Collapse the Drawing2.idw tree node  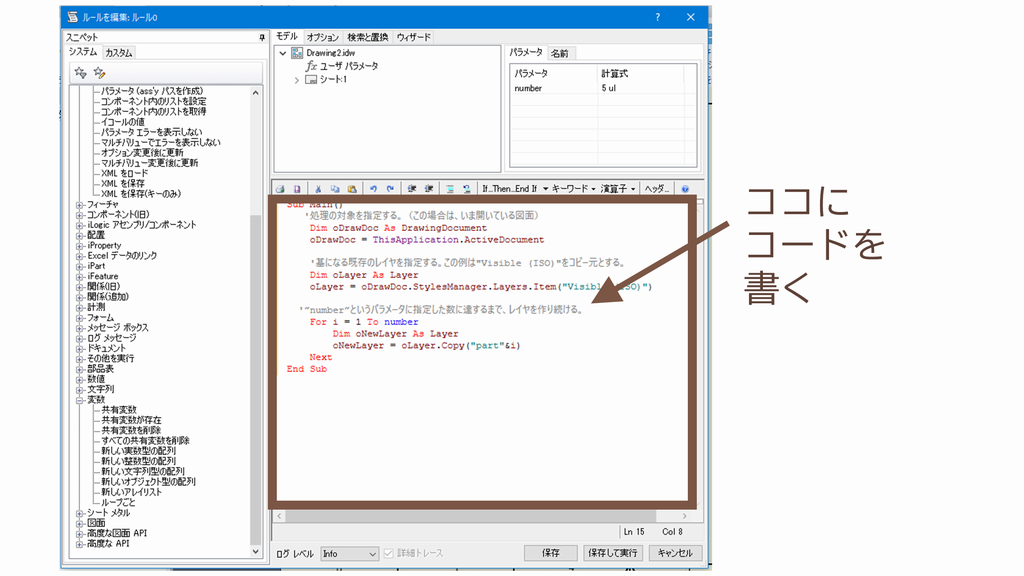283,53
